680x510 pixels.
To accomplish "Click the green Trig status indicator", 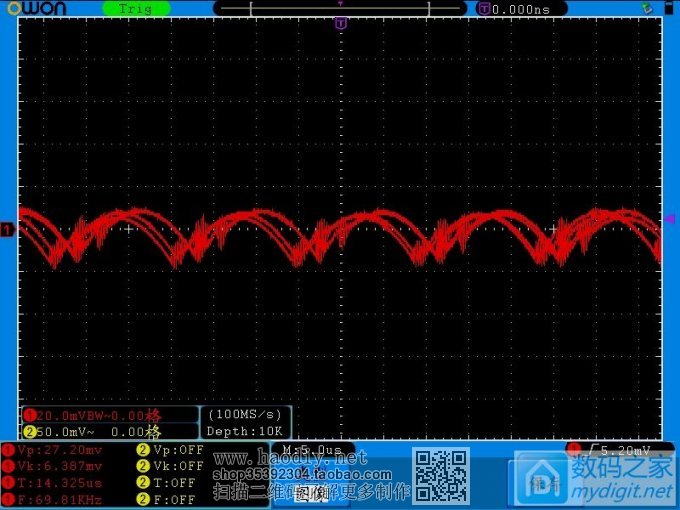I will pos(136,8).
